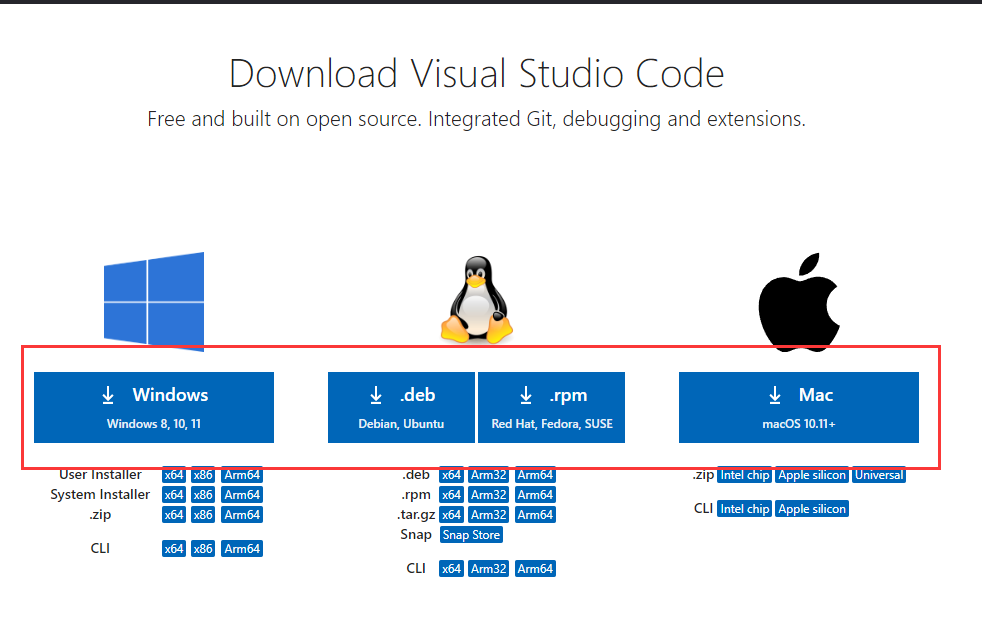Choose Arm64 Windows .zip download
Screen dimensions: 982x634
click(x=242, y=515)
